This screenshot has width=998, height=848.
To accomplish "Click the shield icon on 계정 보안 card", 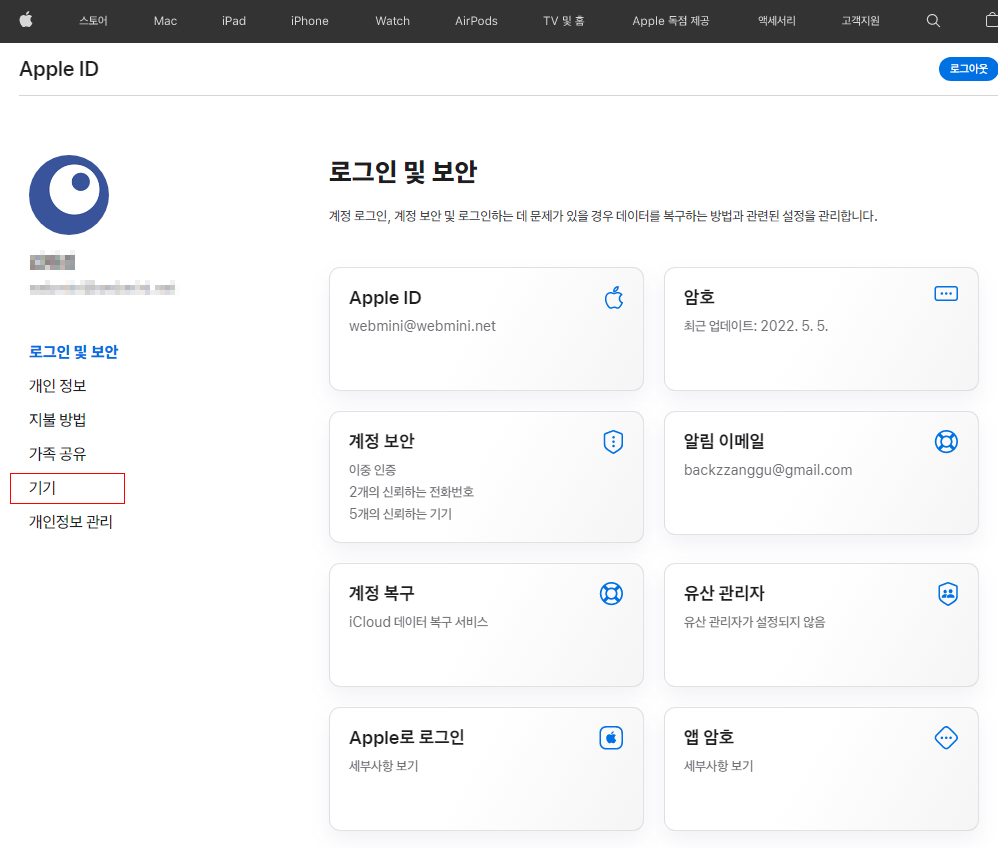I will pos(613,442).
